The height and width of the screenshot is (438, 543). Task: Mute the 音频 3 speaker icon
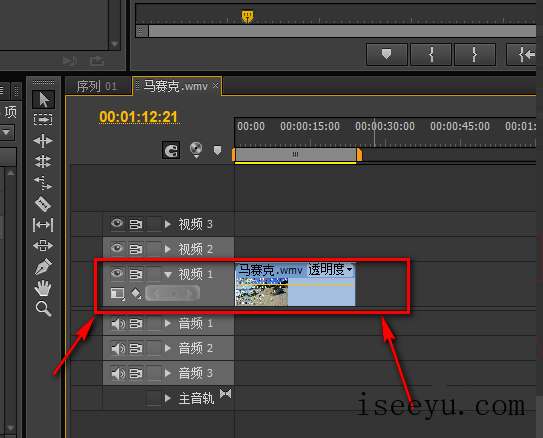118,374
